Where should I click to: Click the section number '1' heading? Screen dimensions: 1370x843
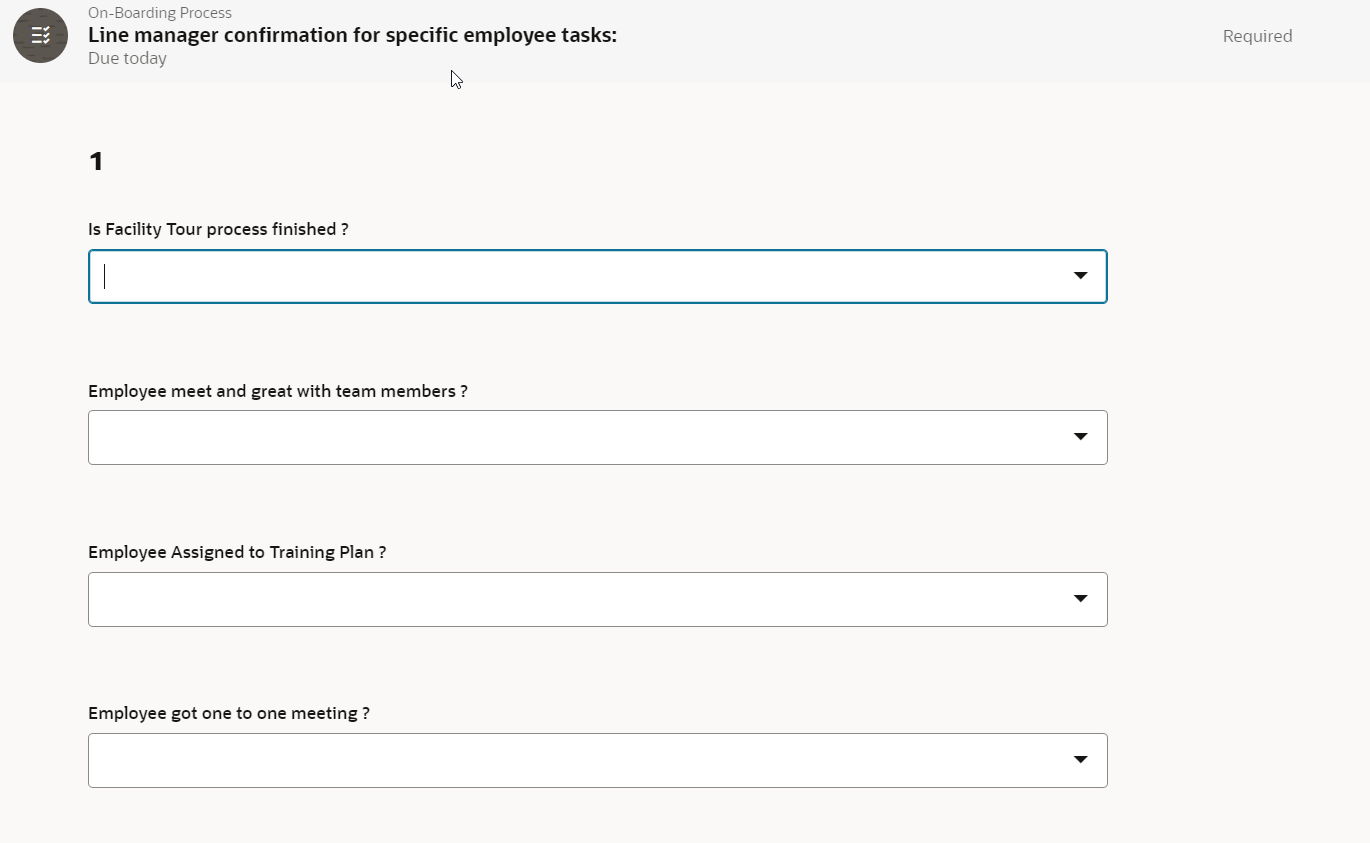[x=96, y=161]
